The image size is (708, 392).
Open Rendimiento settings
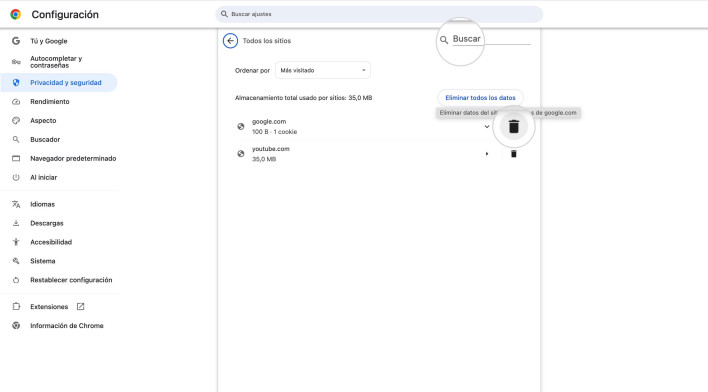pos(50,102)
